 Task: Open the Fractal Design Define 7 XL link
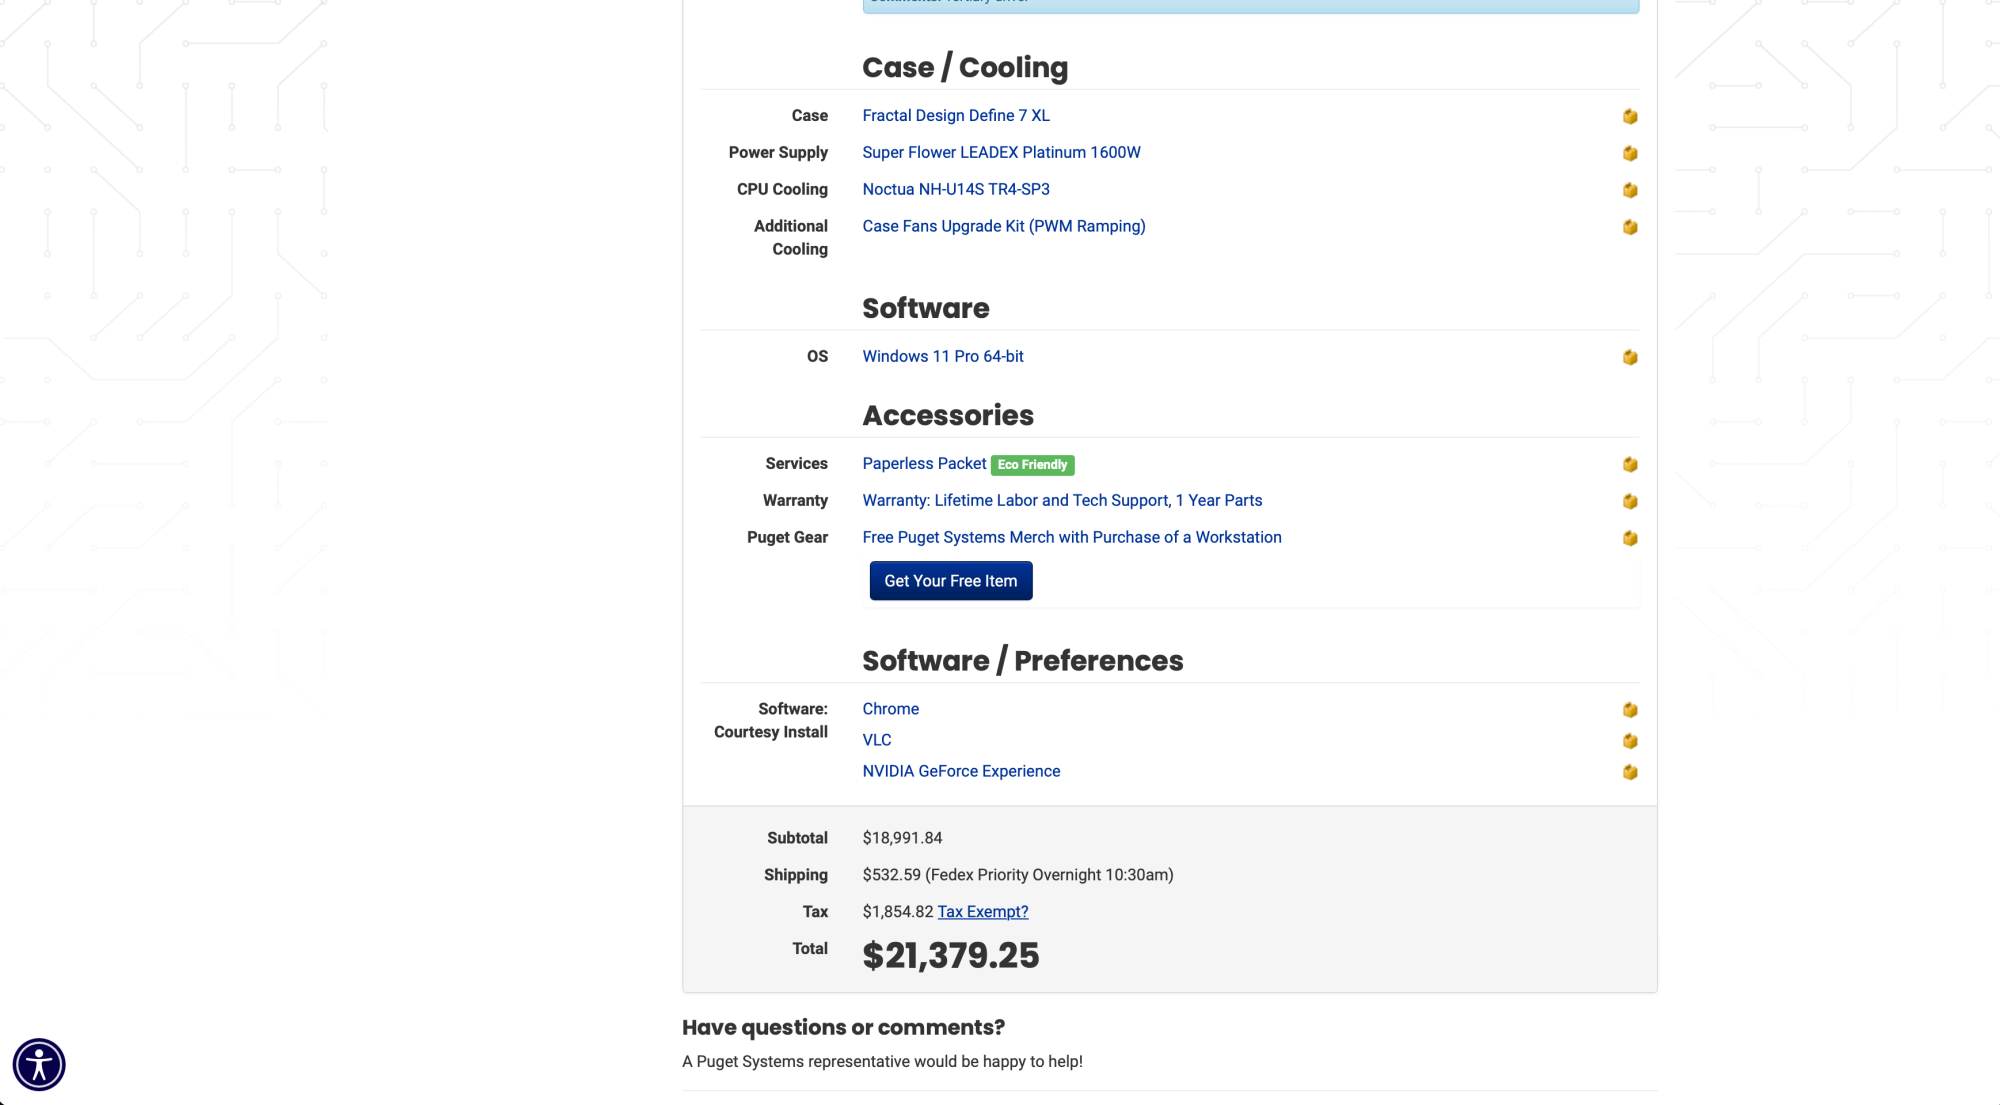coord(955,115)
